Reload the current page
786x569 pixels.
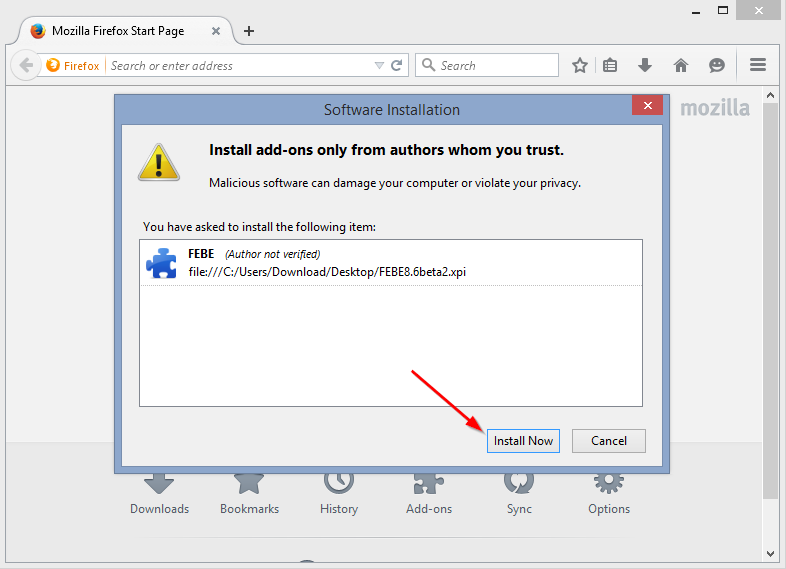(x=397, y=66)
